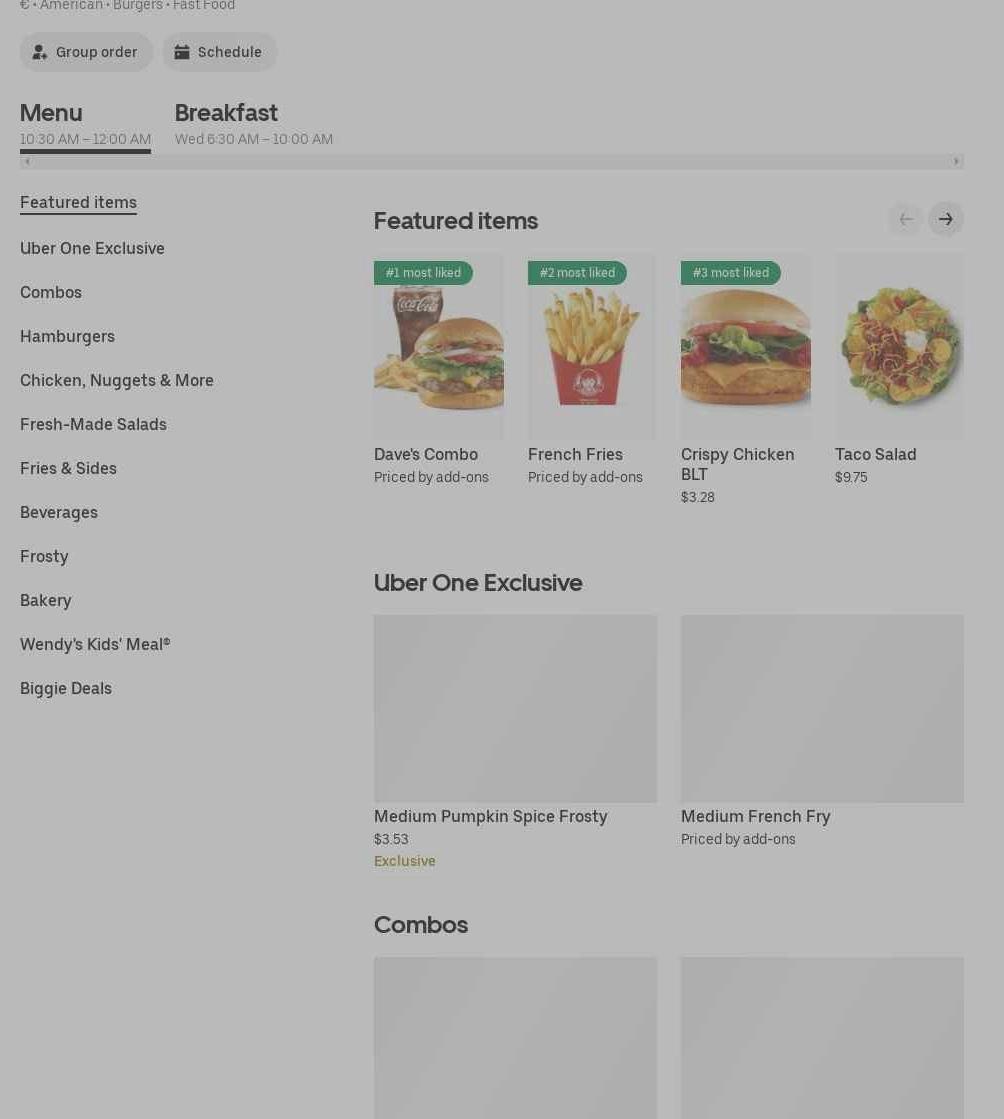Select the #3 most liked badge
The width and height of the screenshot is (1004, 1119).
tap(731, 273)
